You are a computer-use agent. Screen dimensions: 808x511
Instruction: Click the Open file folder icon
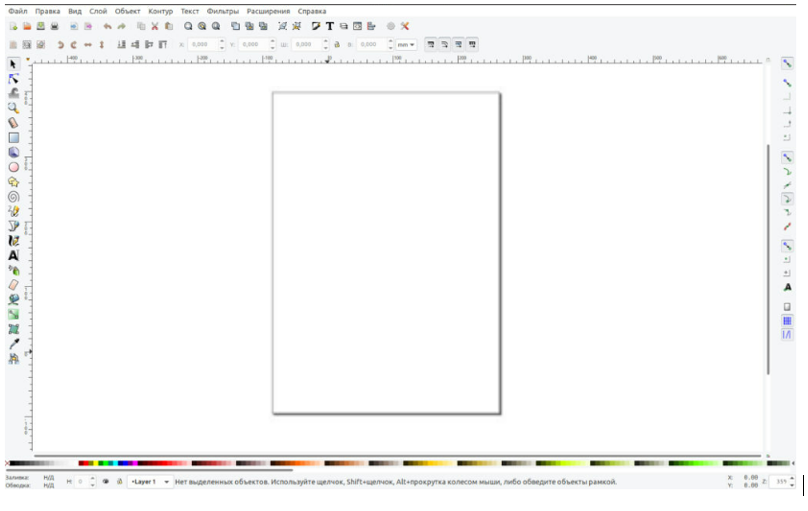[27, 26]
